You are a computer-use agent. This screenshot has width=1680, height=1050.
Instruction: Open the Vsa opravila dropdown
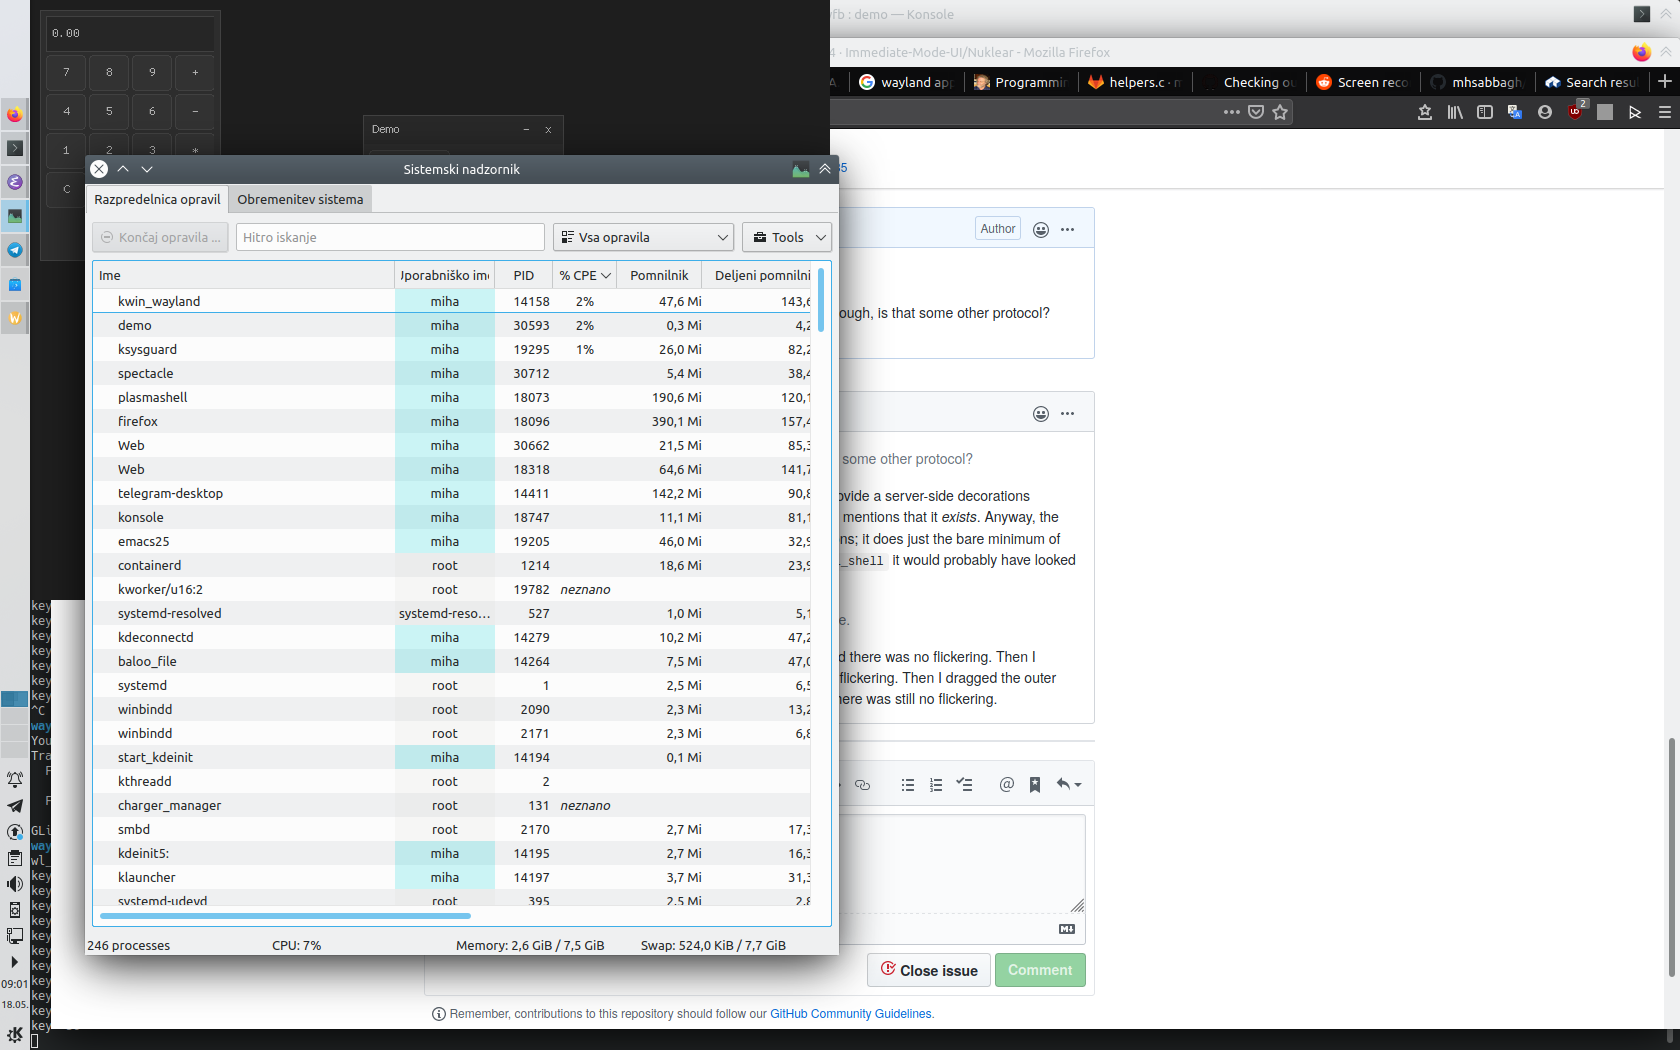coord(643,237)
